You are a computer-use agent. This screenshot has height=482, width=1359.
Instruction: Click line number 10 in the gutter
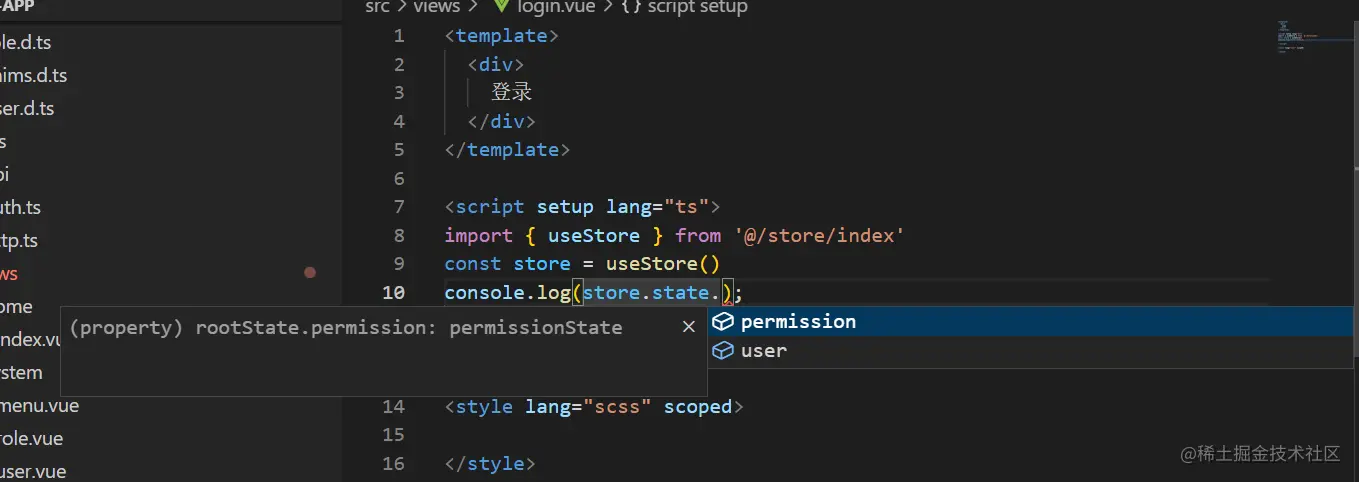[x=393, y=293]
